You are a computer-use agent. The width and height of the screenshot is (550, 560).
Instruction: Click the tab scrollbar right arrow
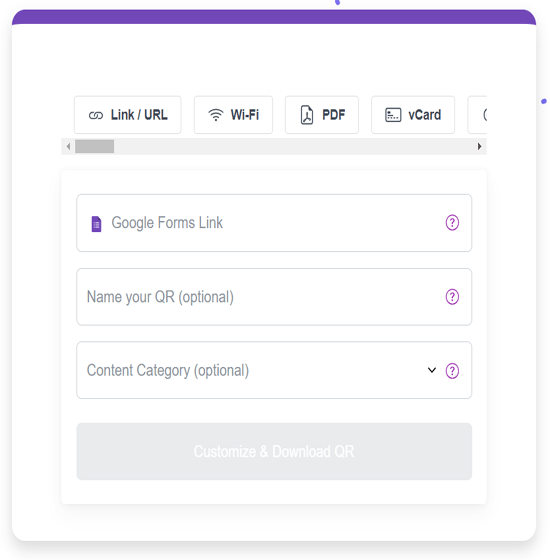480,146
